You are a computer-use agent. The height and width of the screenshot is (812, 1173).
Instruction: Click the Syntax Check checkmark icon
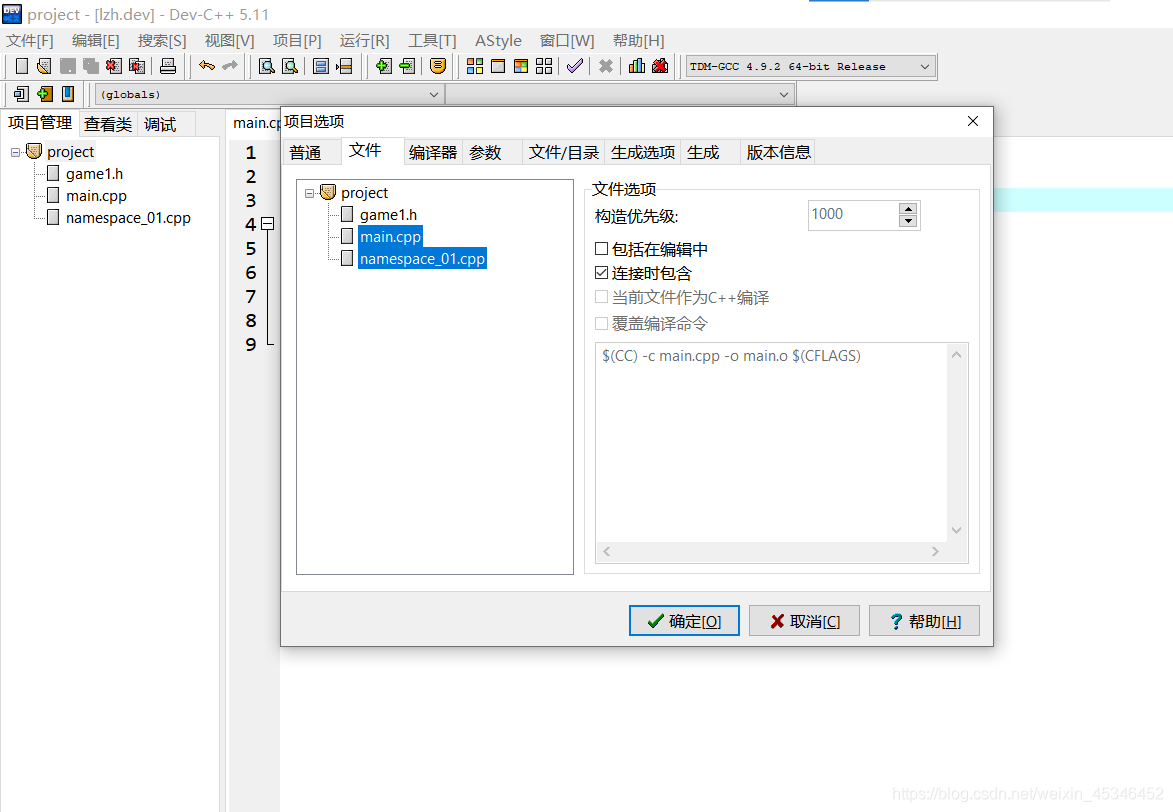(x=574, y=66)
